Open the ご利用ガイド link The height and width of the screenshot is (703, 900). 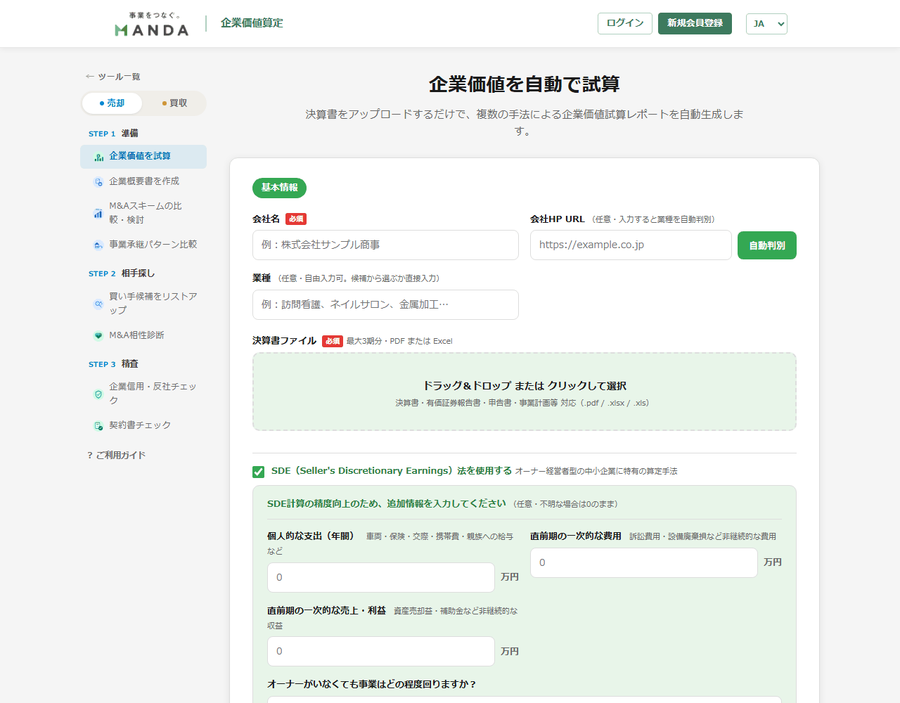coord(117,456)
